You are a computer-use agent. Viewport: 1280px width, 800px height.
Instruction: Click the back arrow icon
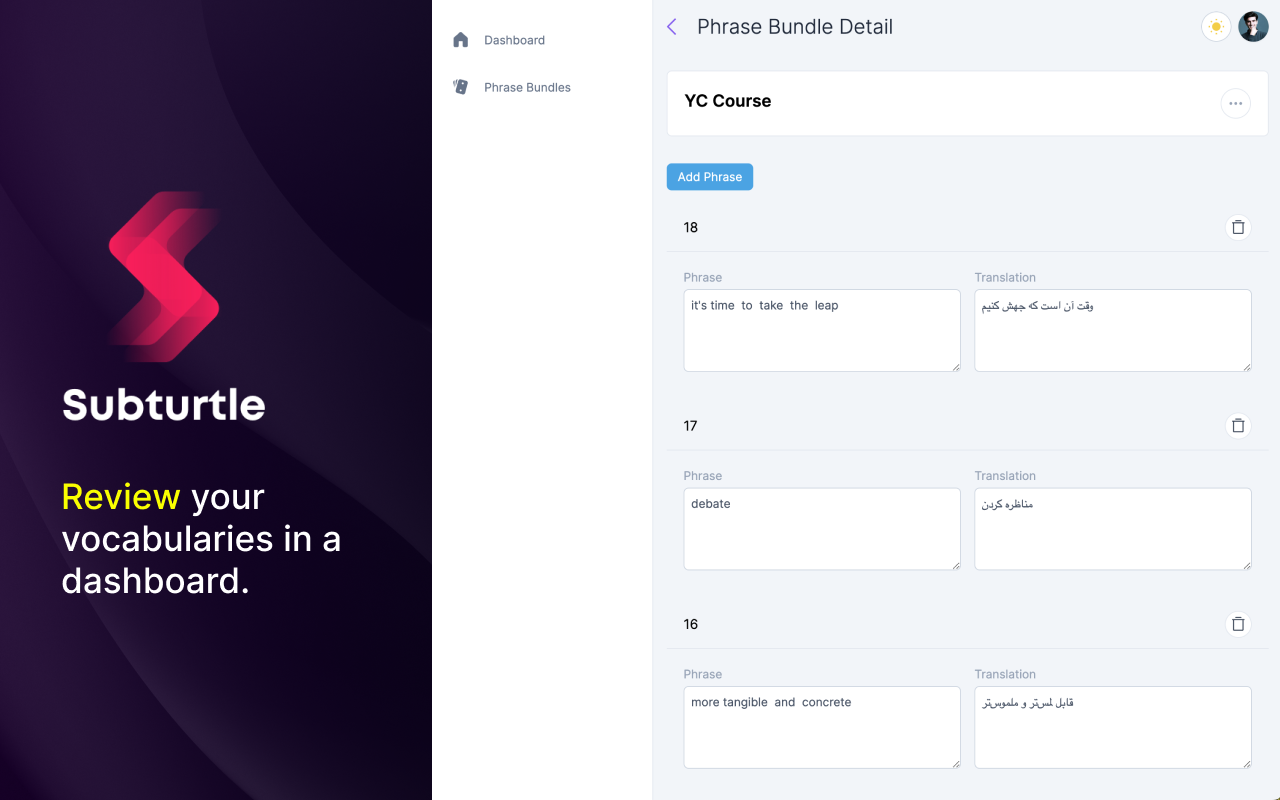click(x=672, y=27)
